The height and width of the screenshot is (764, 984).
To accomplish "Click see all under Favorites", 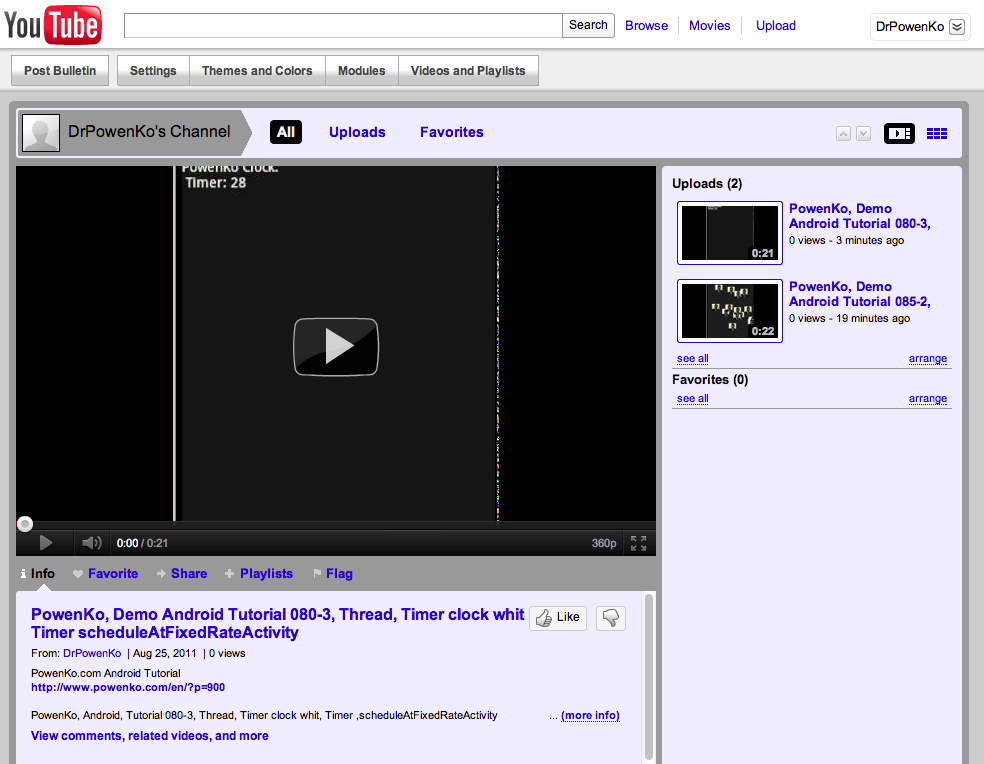I will coord(693,399).
